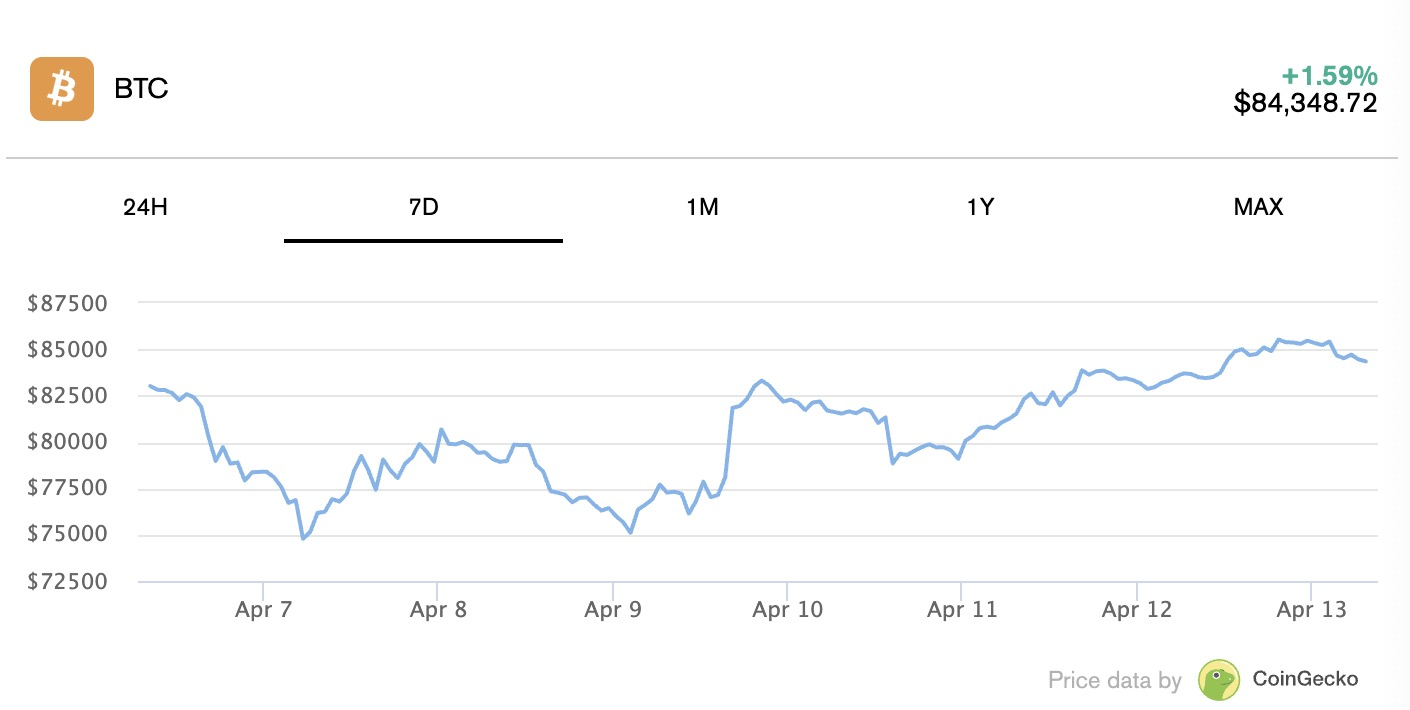Screen dimensions: 1410x710
Task: Click the +1.59% price change value
Action: click(x=1329, y=76)
